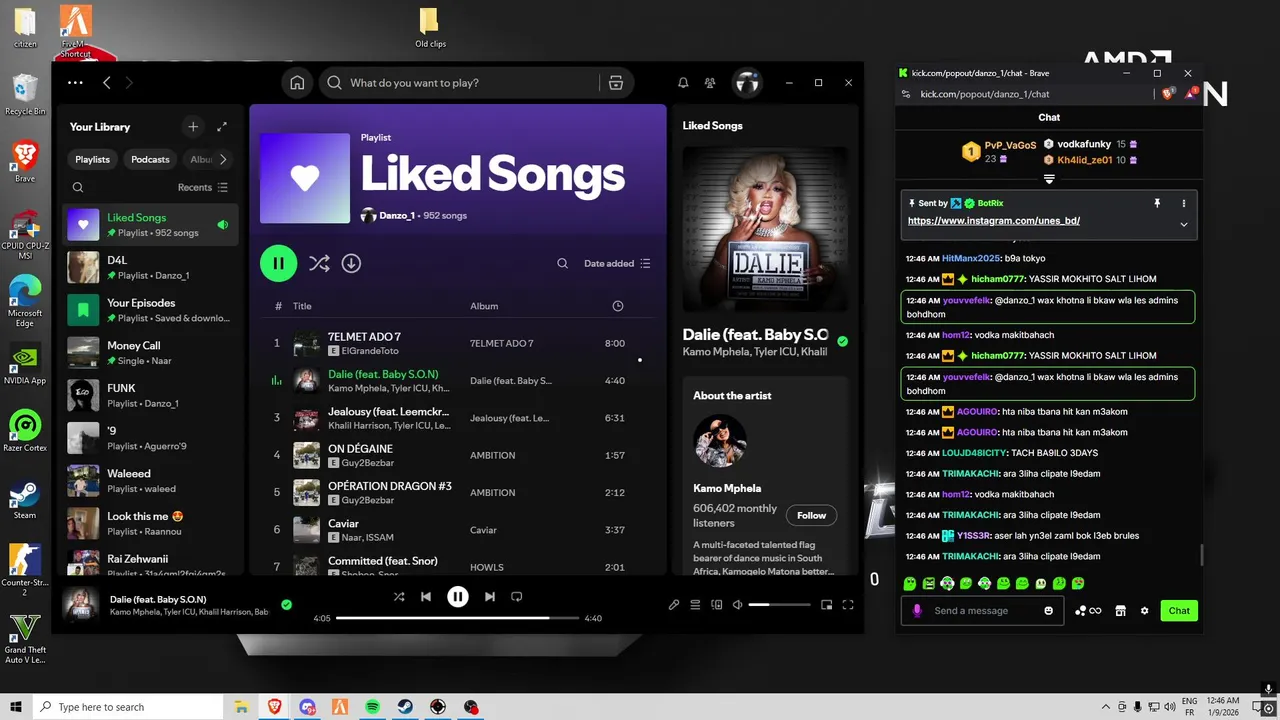The width and height of the screenshot is (1280, 720).
Task: Open channel points icon in Kick chat
Action: pyautogui.click(x=1088, y=611)
